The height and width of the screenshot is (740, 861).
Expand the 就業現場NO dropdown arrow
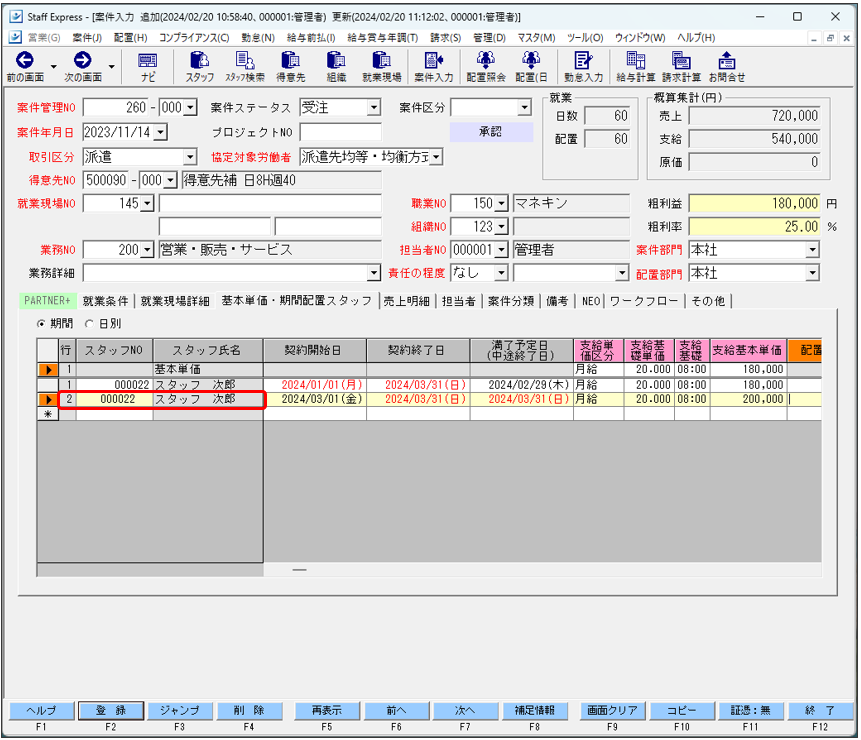147,204
